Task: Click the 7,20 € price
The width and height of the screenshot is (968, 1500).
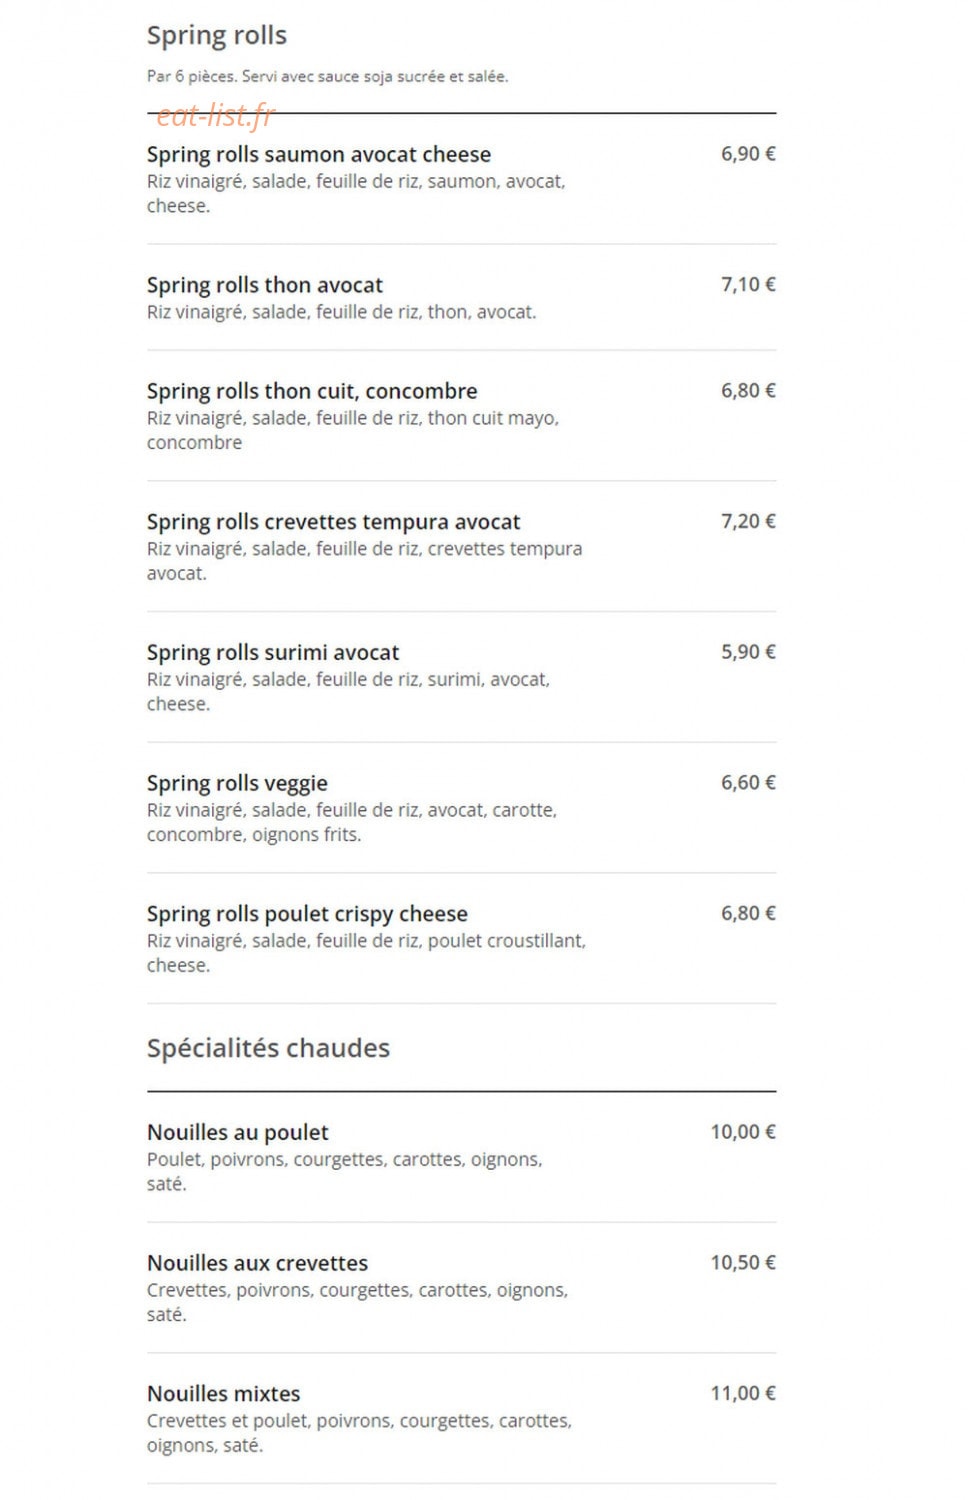Action: pos(748,521)
